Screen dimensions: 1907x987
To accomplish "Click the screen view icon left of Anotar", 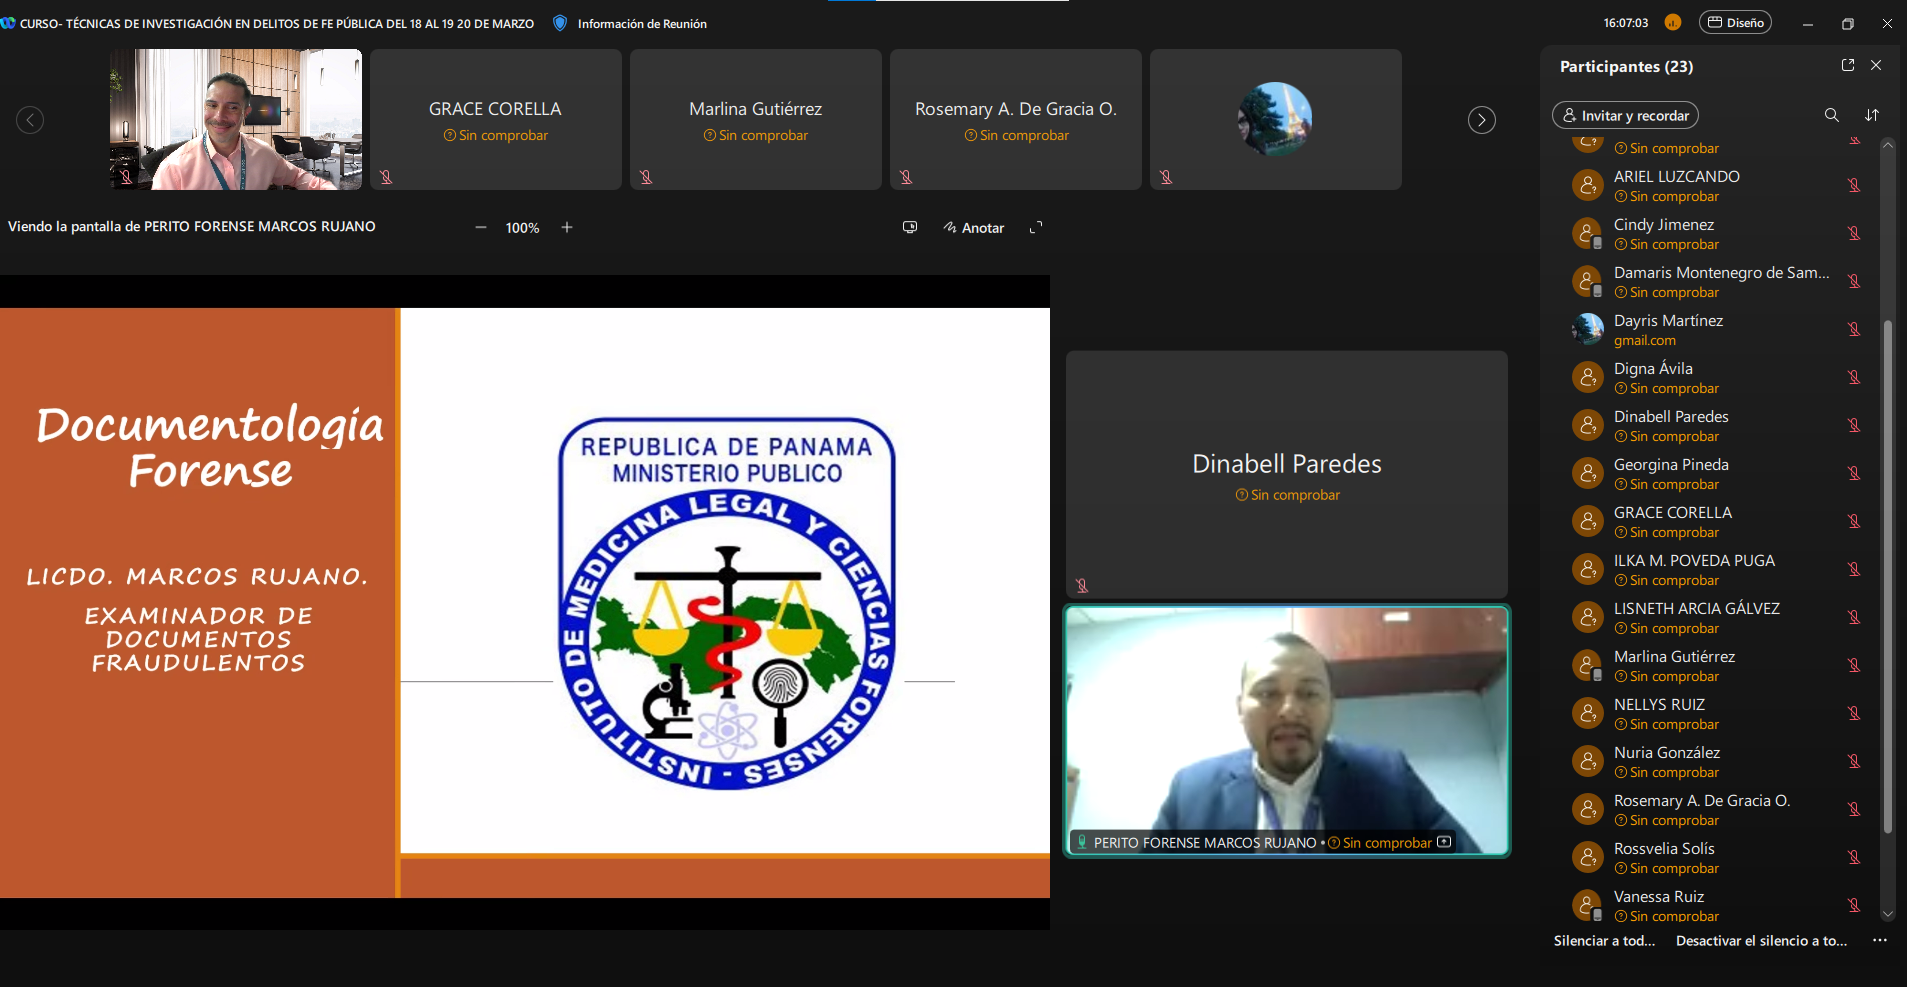I will tap(910, 228).
